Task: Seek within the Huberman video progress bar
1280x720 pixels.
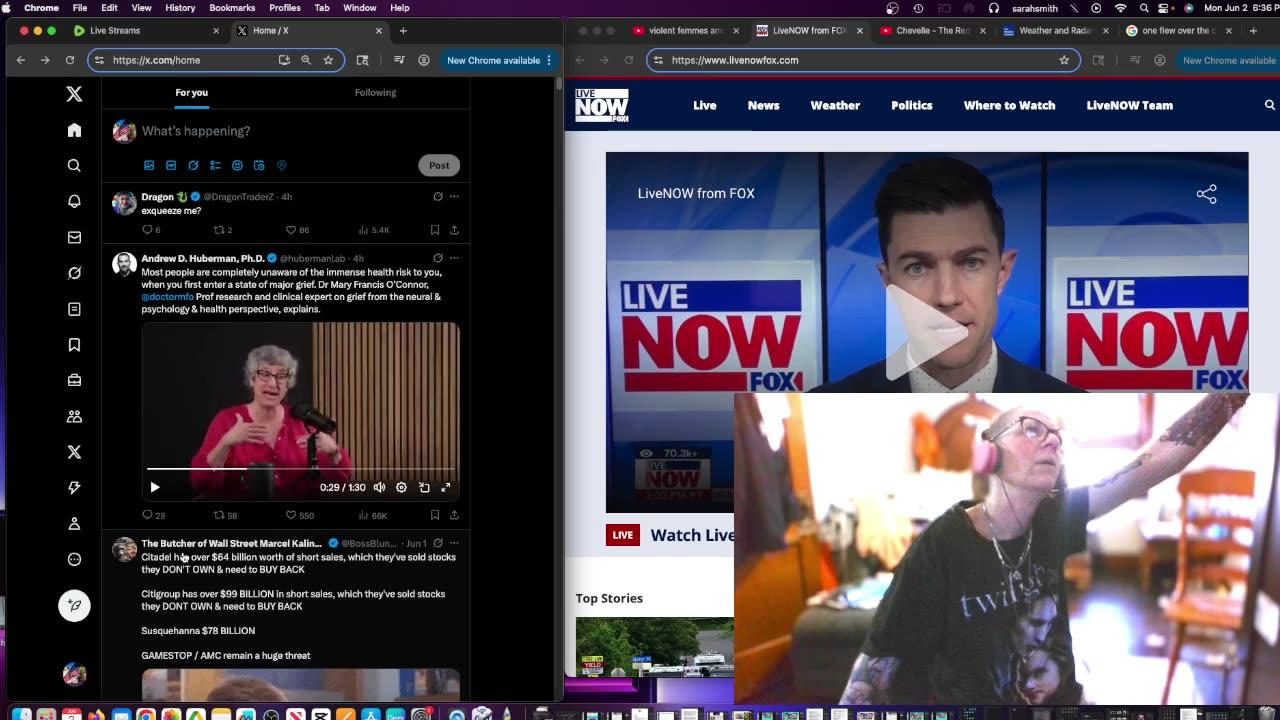Action: 300,468
